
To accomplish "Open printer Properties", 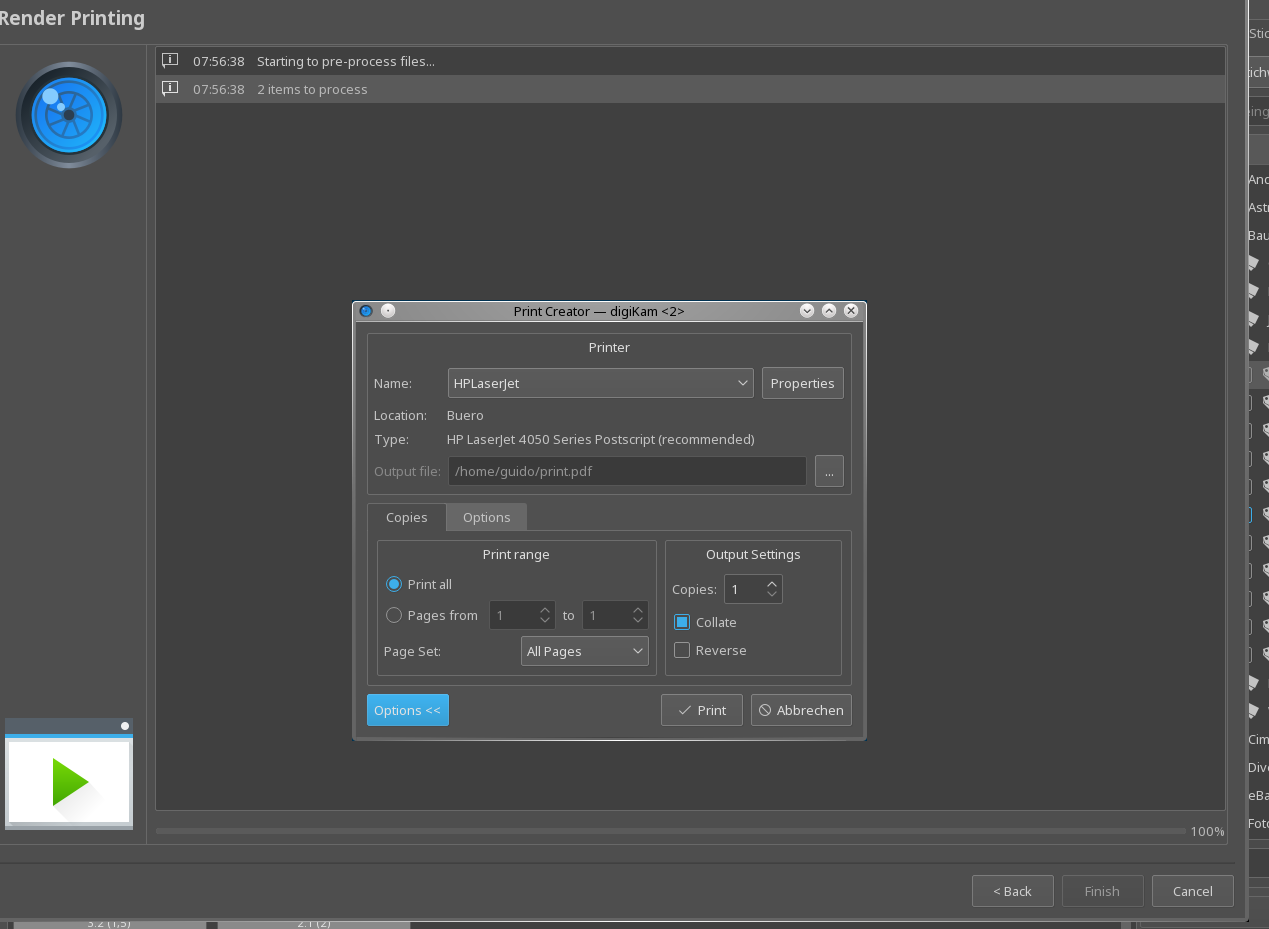I will (802, 383).
